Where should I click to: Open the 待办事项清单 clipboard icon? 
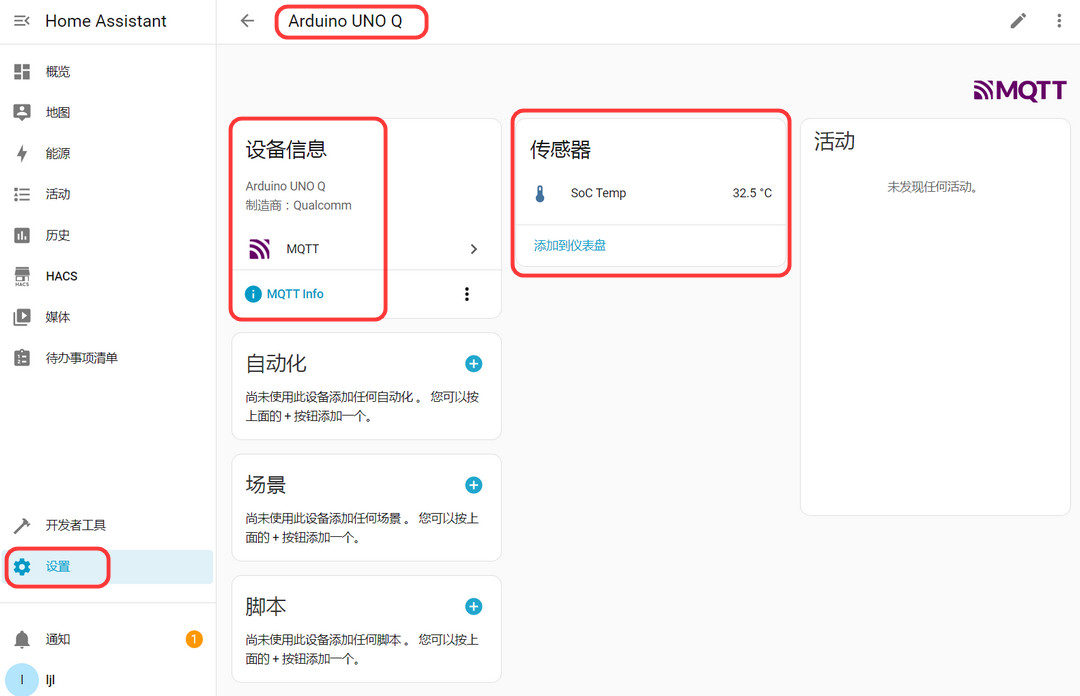(x=22, y=358)
